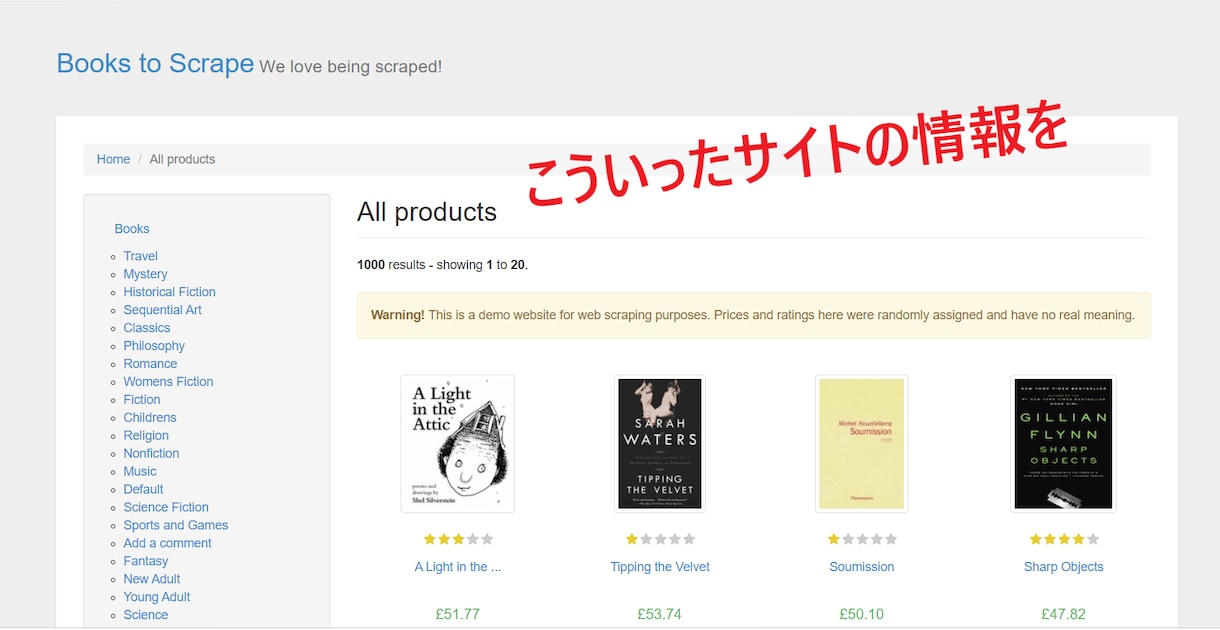Click the 'We love being scraped!' tagline
Image resolution: width=1220 pixels, height=630 pixels.
click(x=350, y=67)
